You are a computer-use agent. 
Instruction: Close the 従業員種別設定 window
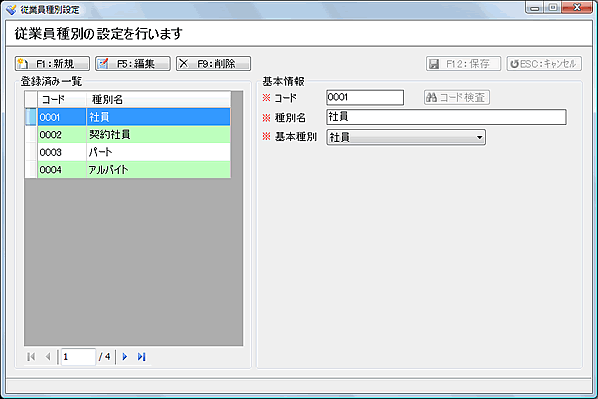pyautogui.click(x=577, y=8)
